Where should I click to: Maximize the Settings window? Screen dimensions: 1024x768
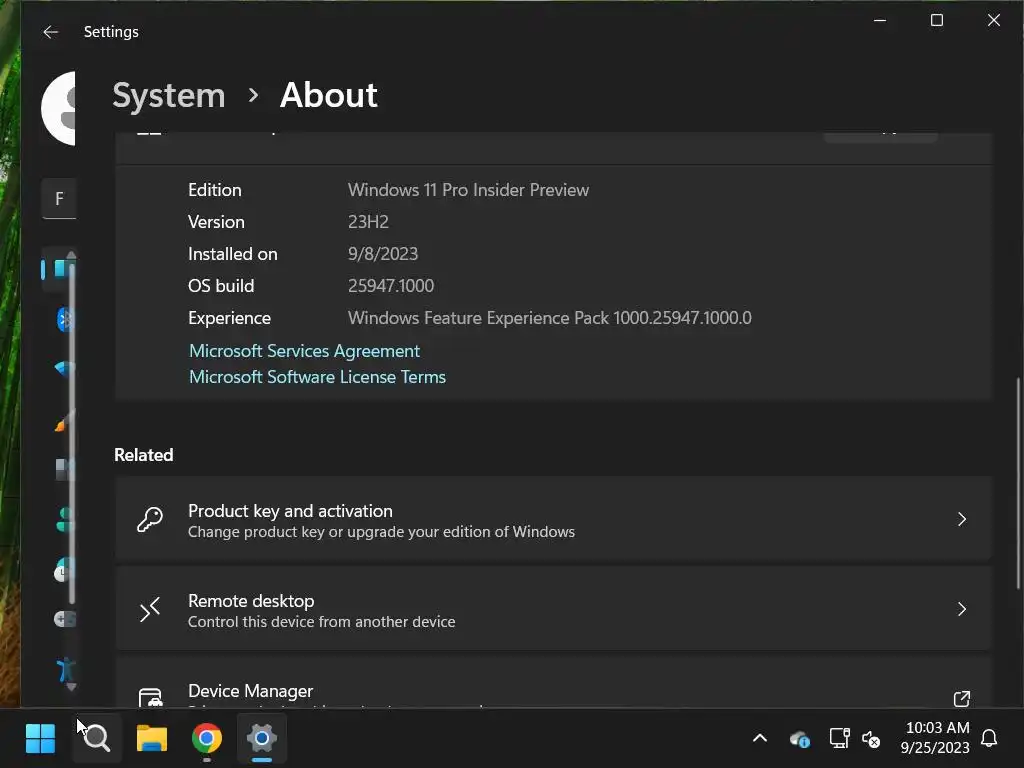click(937, 20)
